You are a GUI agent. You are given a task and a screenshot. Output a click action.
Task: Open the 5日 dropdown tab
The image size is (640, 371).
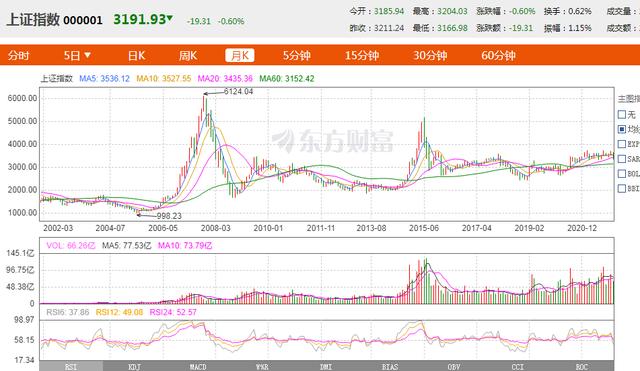(77, 56)
